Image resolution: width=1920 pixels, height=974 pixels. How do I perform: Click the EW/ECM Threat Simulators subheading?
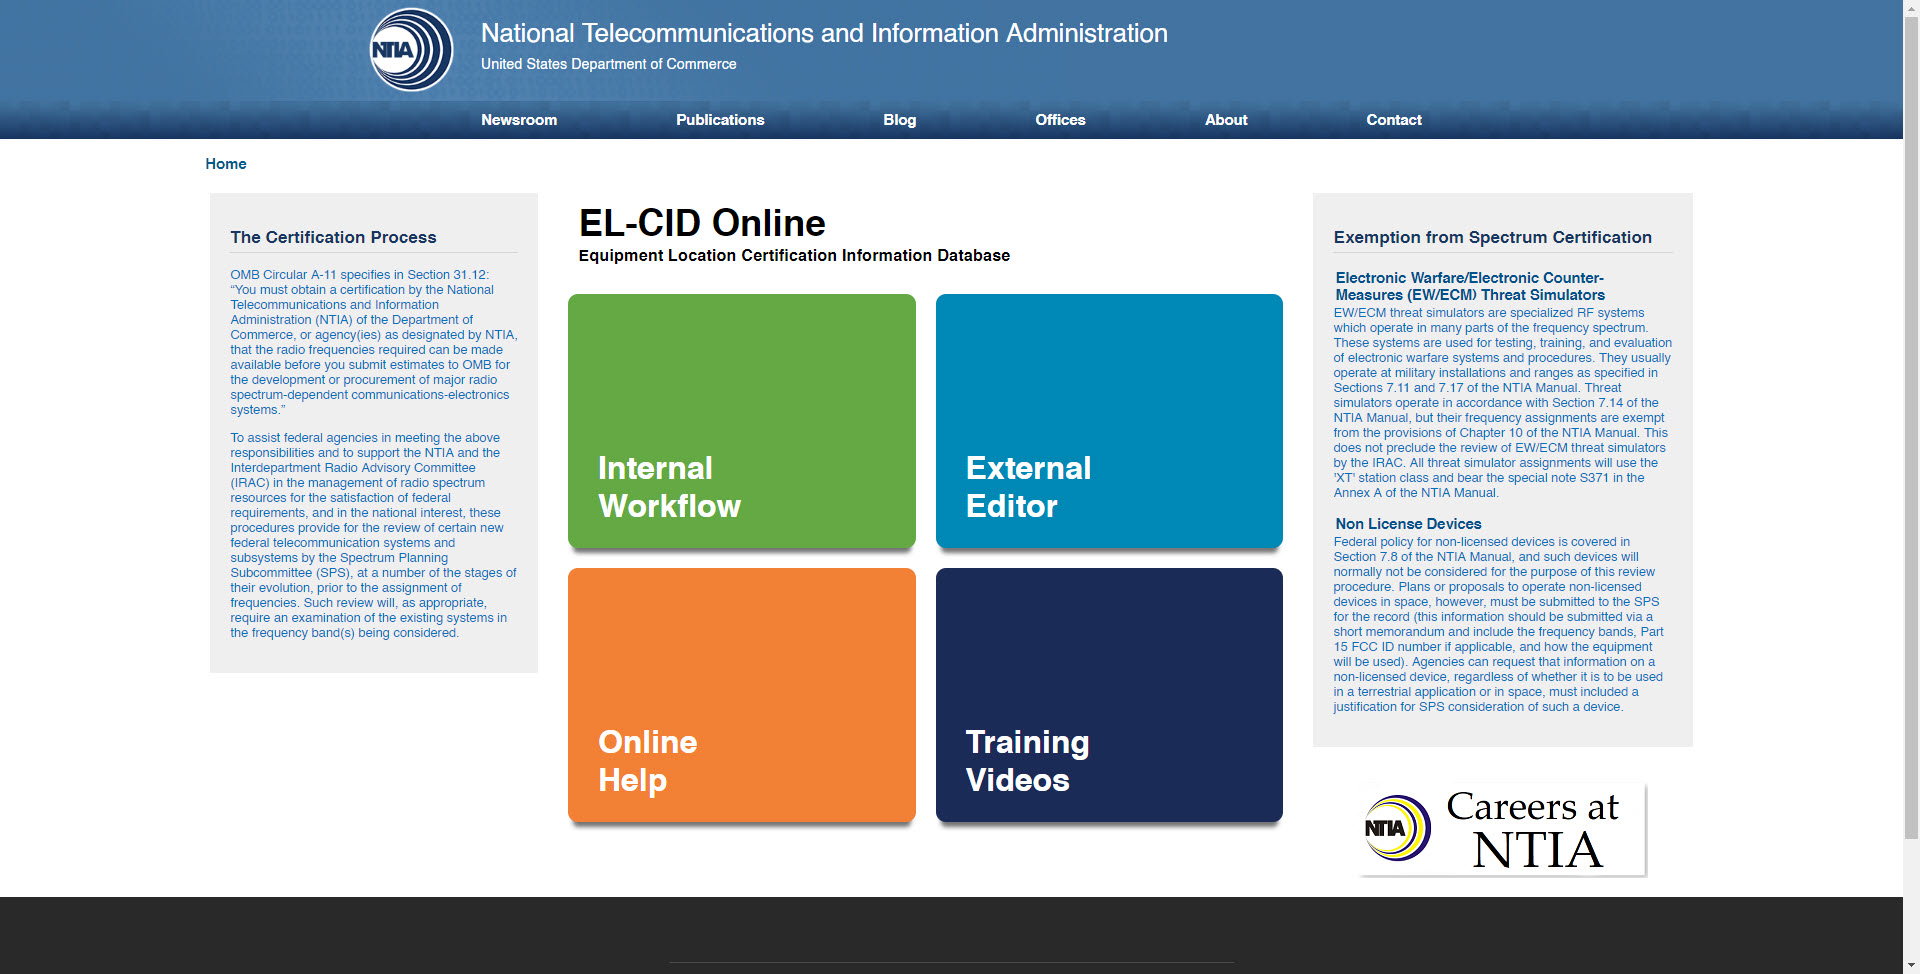pos(1470,286)
